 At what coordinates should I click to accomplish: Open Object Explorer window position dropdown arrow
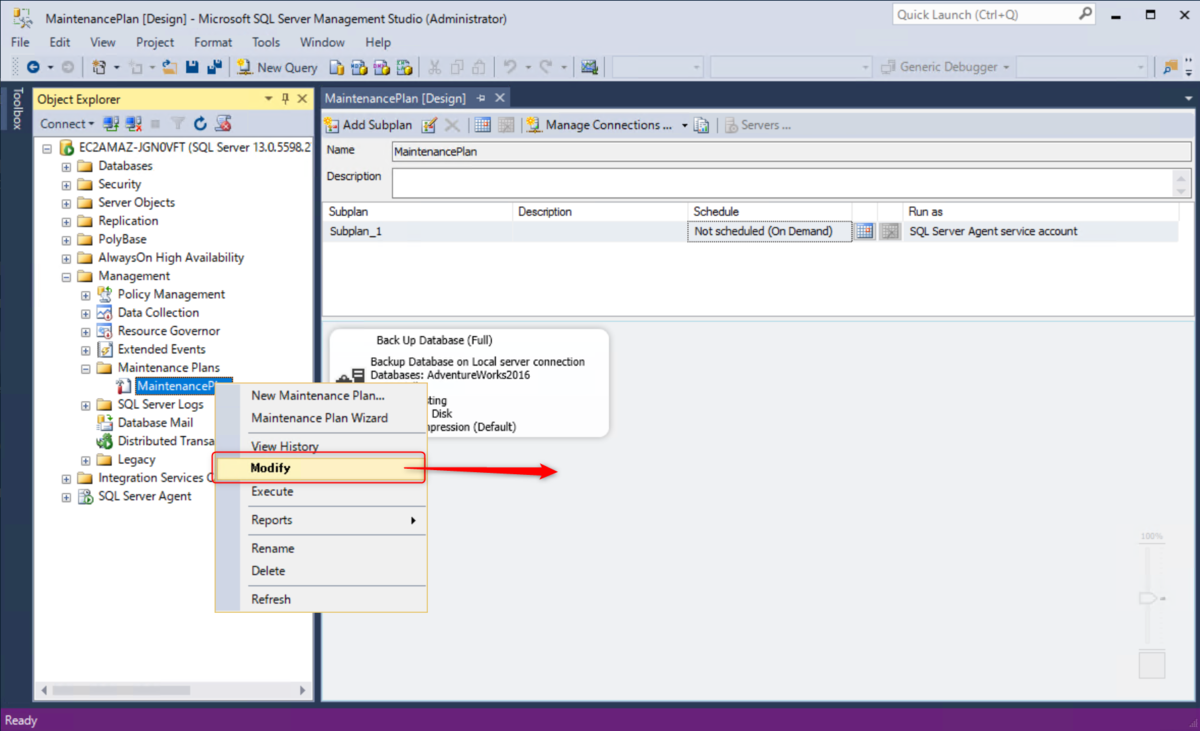(x=269, y=99)
